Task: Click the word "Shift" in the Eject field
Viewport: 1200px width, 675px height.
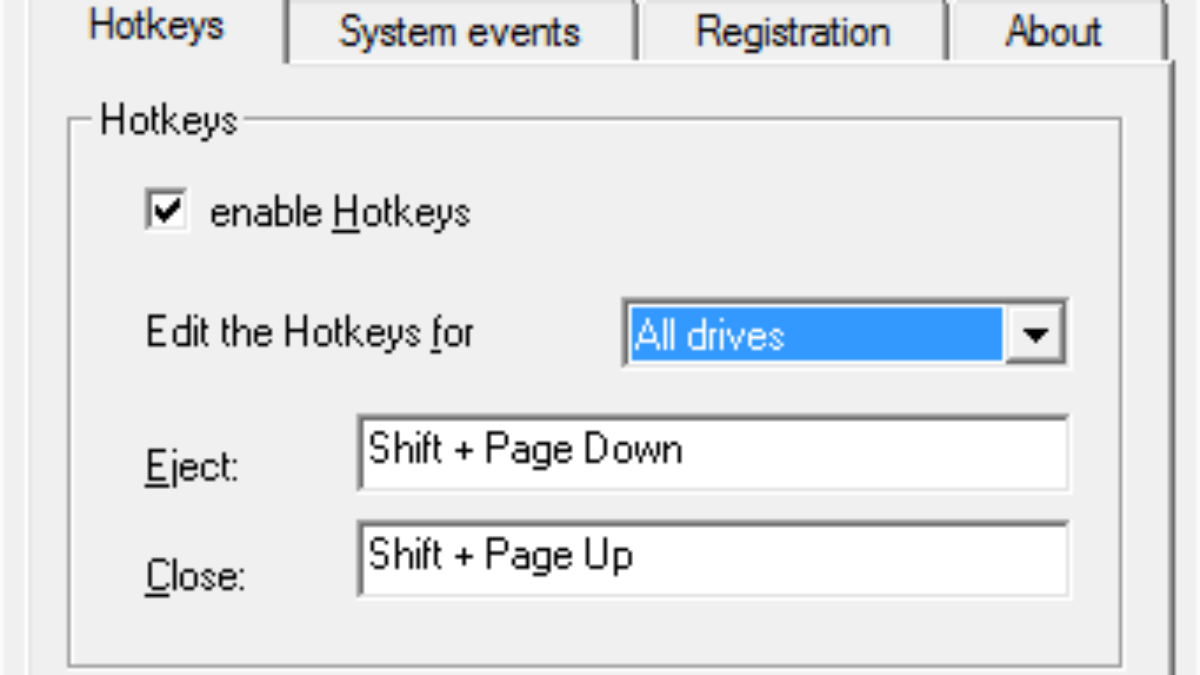Action: click(405, 450)
